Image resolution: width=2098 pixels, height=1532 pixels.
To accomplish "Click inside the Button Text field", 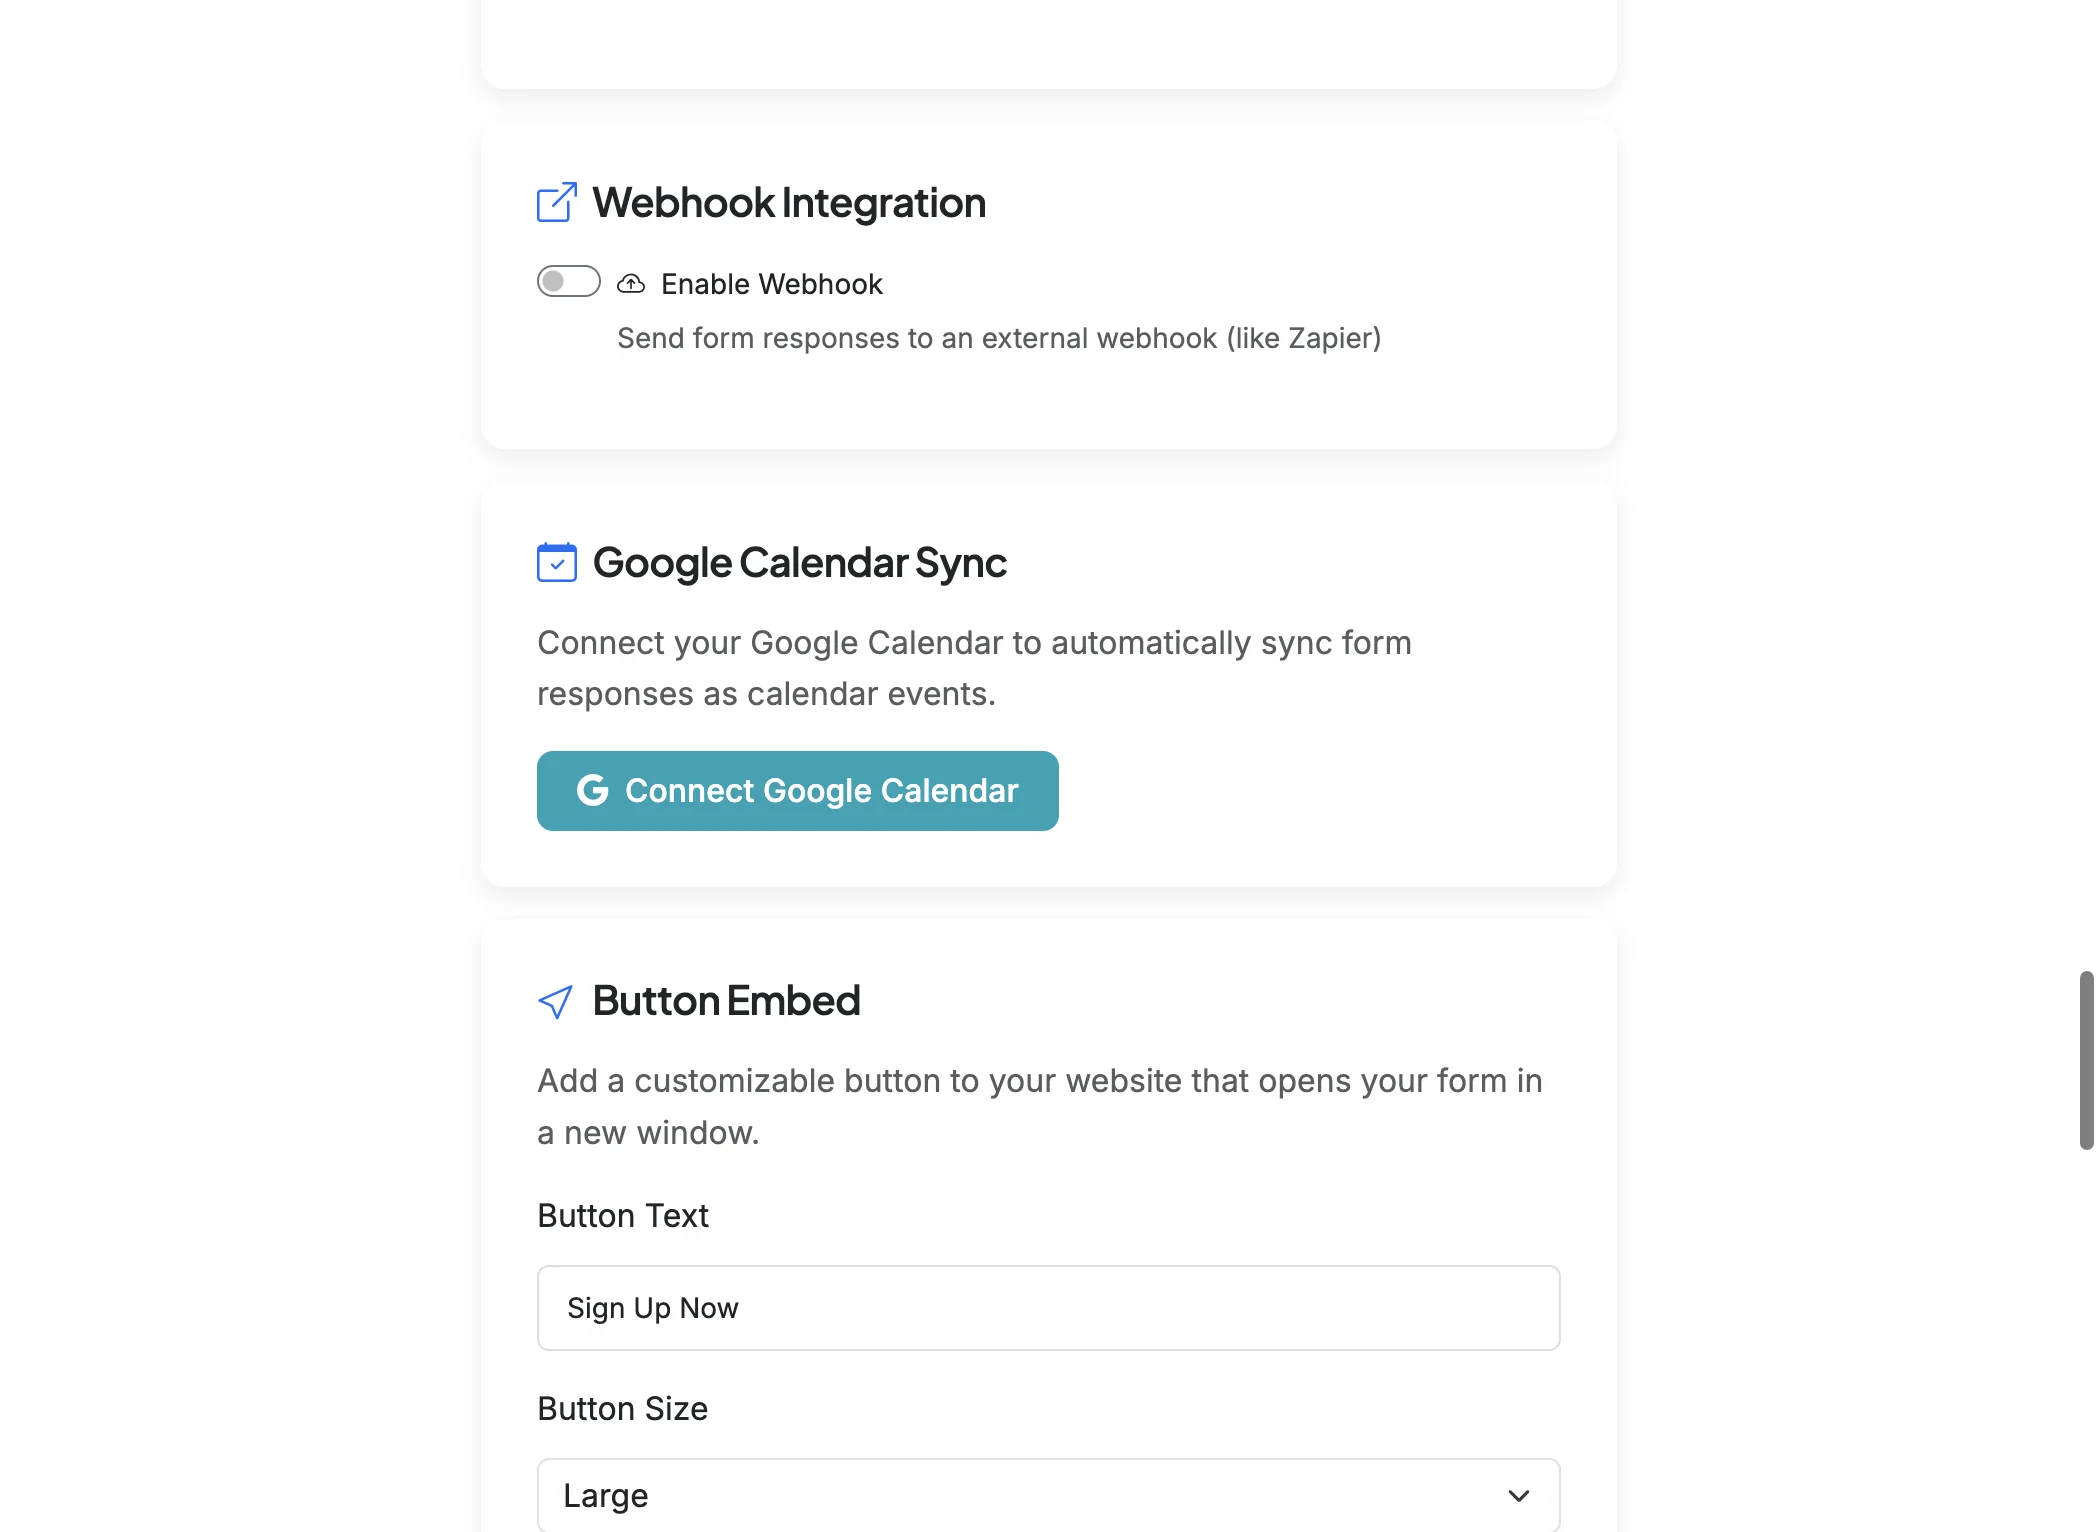I will point(1047,1307).
